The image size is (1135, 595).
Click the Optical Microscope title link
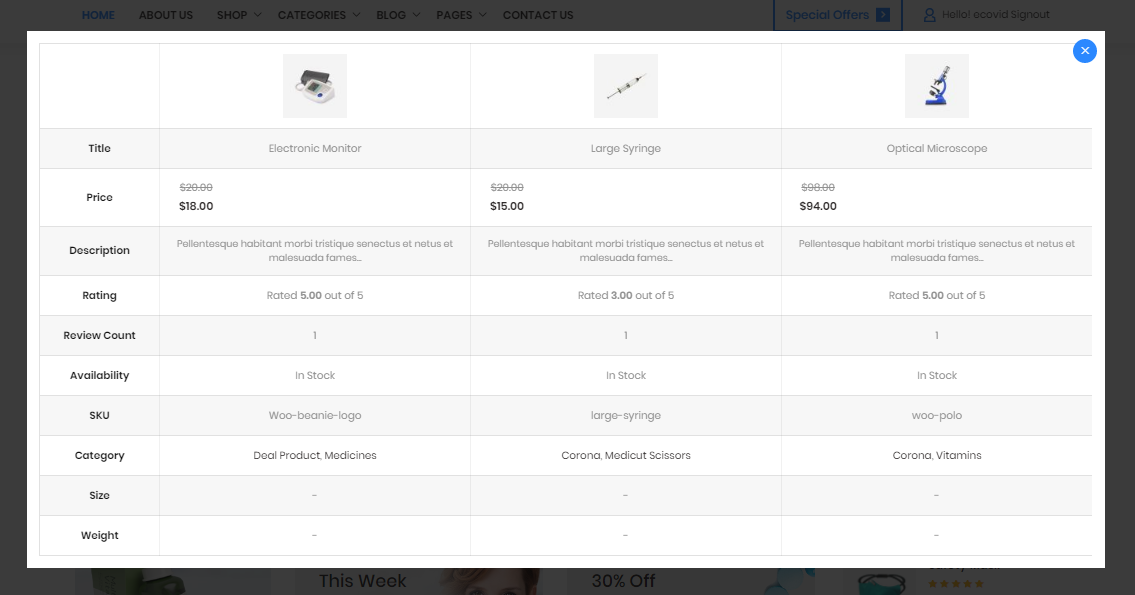coord(937,148)
